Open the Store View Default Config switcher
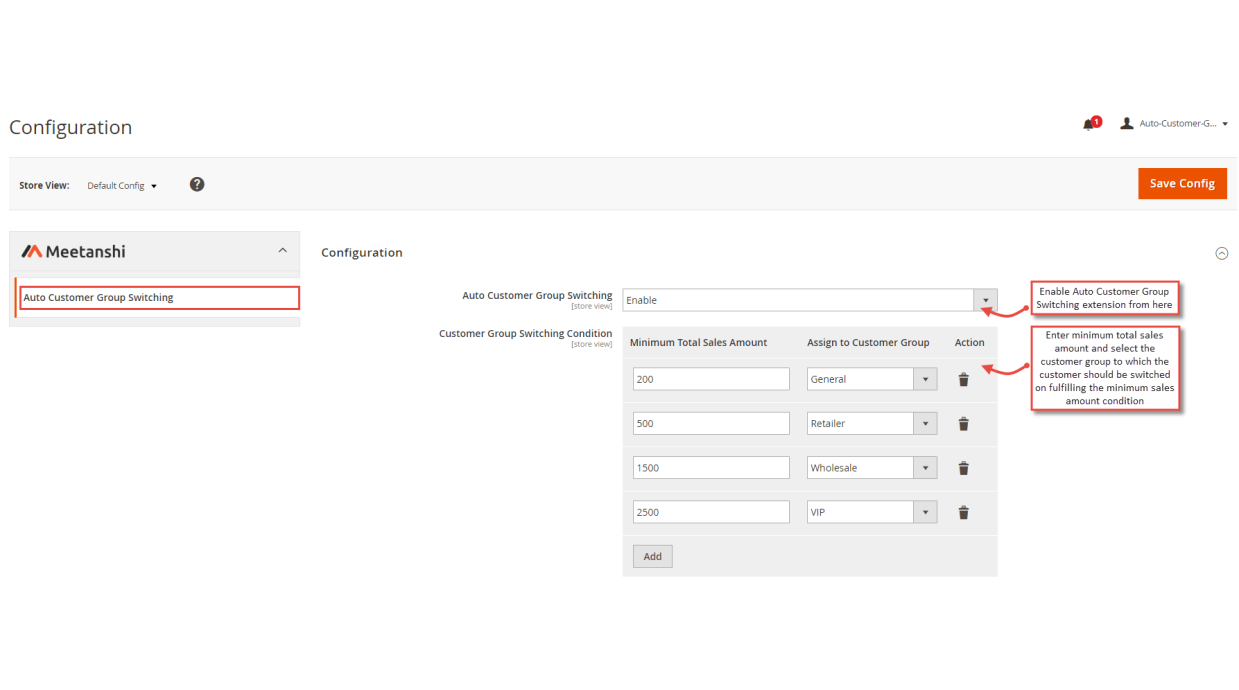 122,186
